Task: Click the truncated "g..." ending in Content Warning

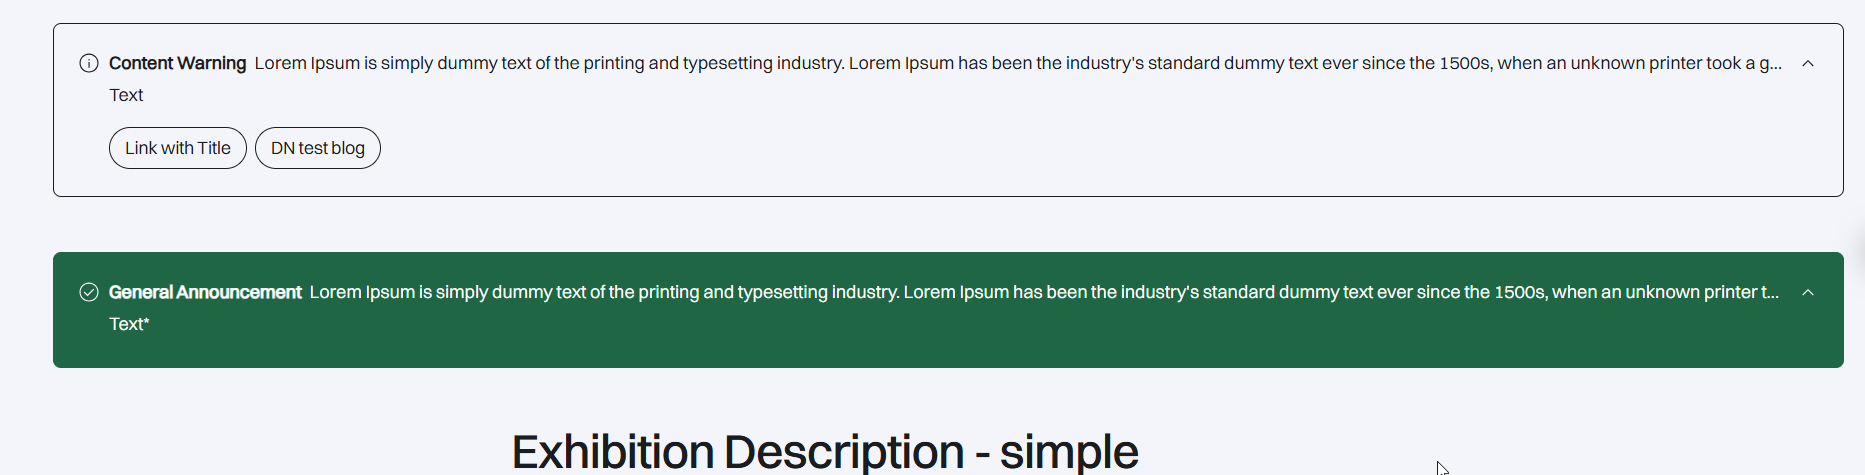Action: tap(1770, 63)
